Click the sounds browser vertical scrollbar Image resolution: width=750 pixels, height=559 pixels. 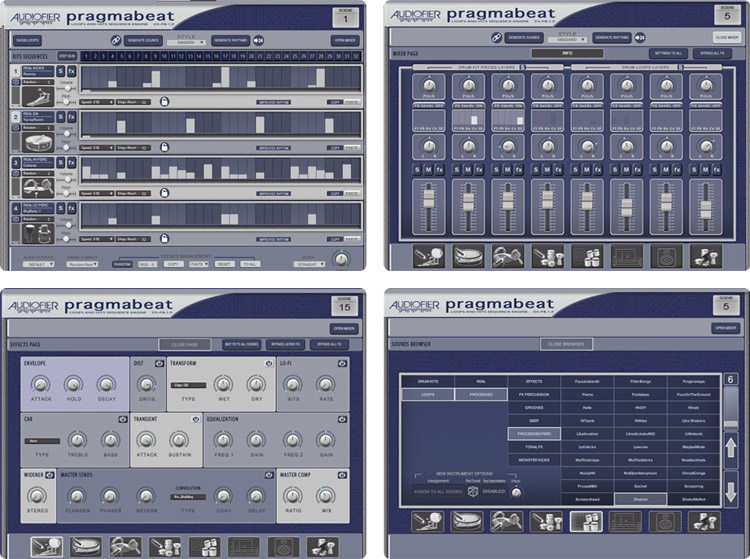pyautogui.click(x=731, y=408)
